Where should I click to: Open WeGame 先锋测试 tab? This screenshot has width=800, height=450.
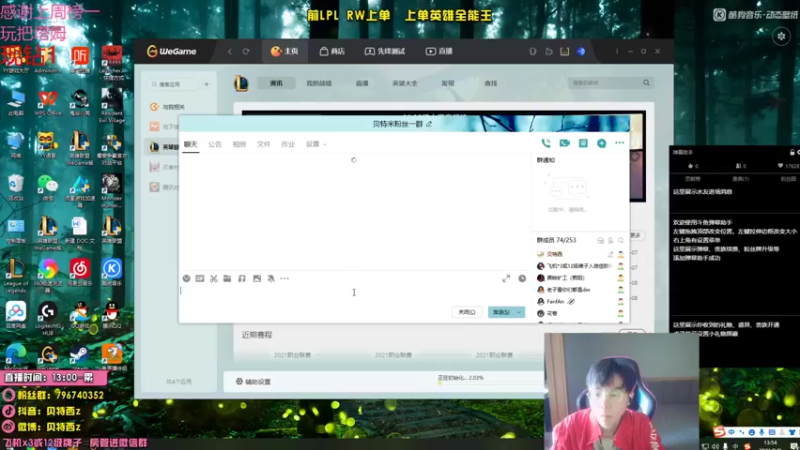(385, 52)
